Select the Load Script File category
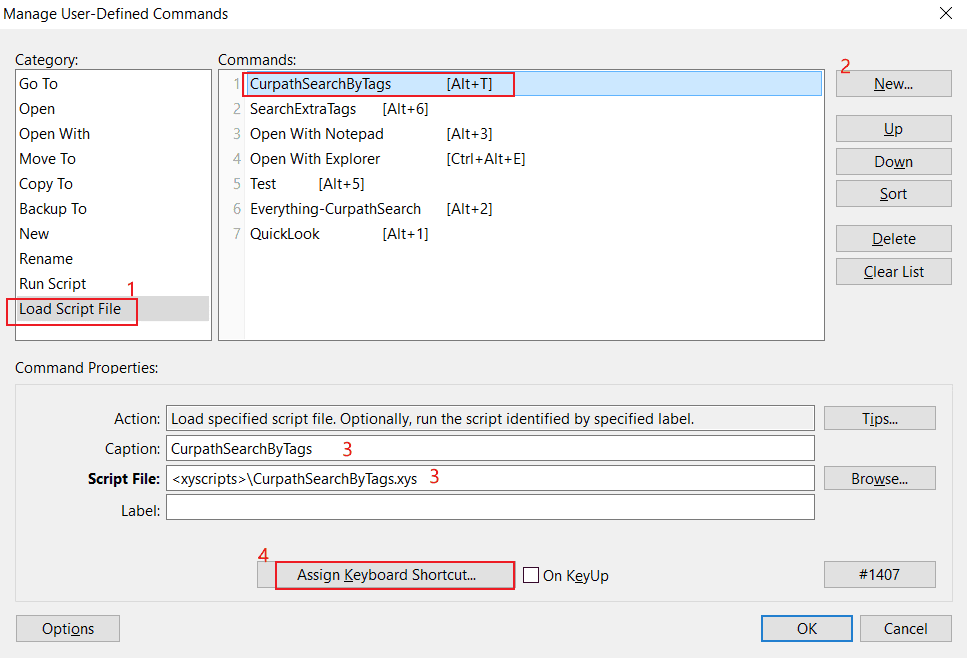967x658 pixels. 112,308
